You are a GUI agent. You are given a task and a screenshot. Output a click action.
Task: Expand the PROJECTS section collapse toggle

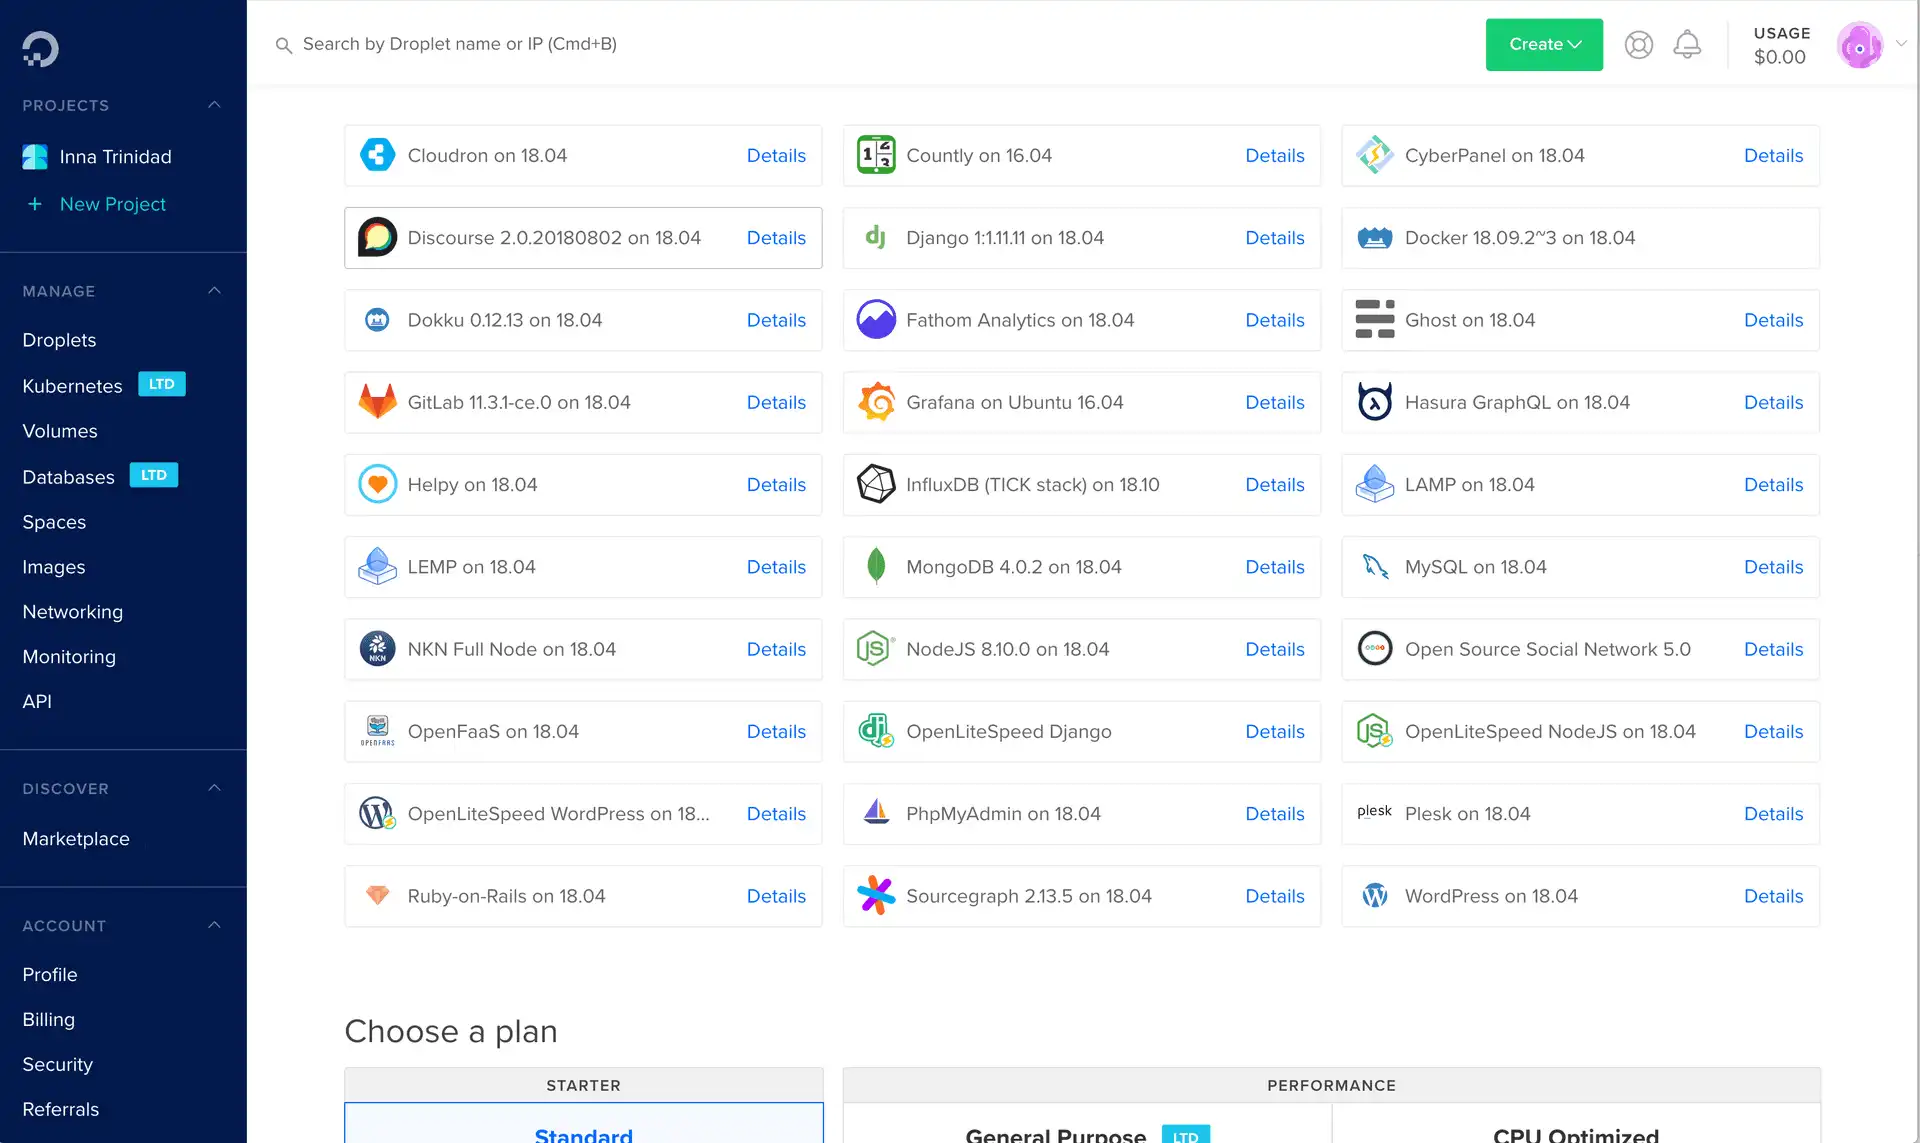tap(214, 105)
